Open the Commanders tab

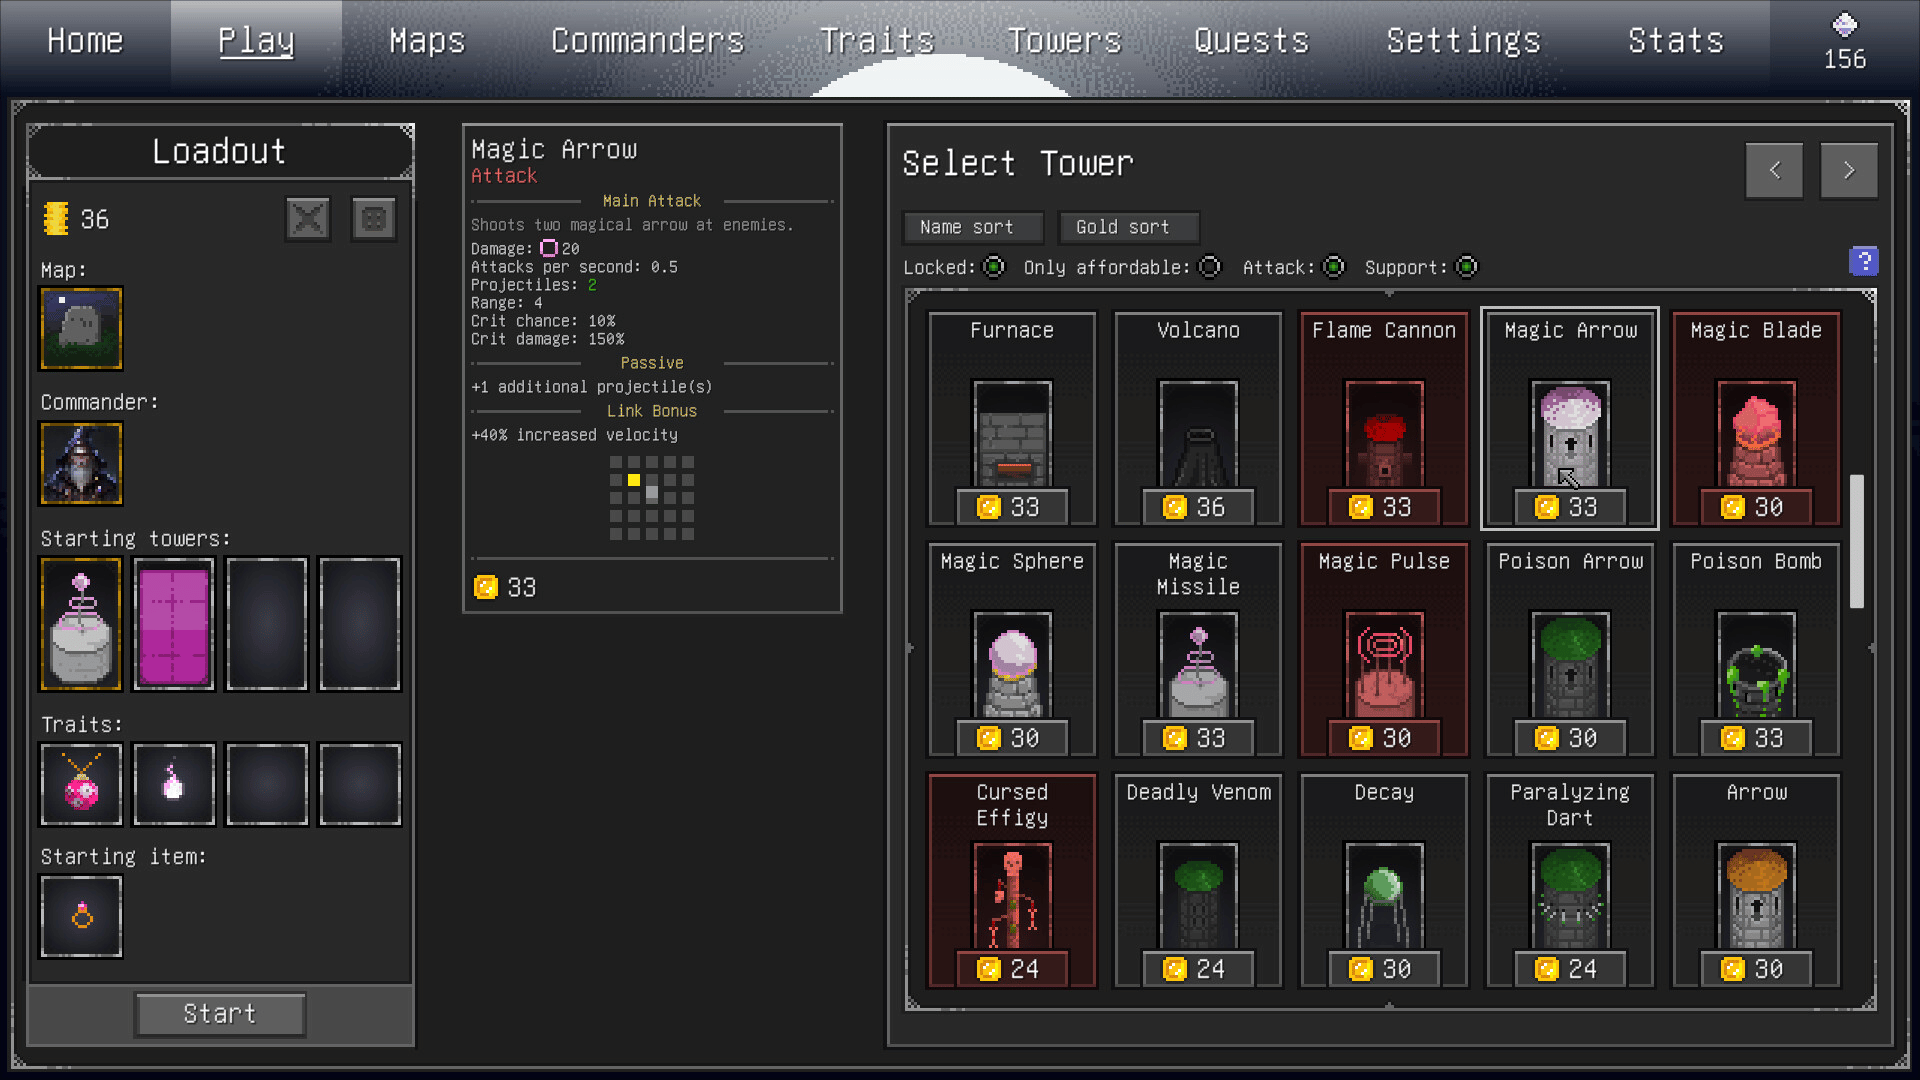point(647,41)
